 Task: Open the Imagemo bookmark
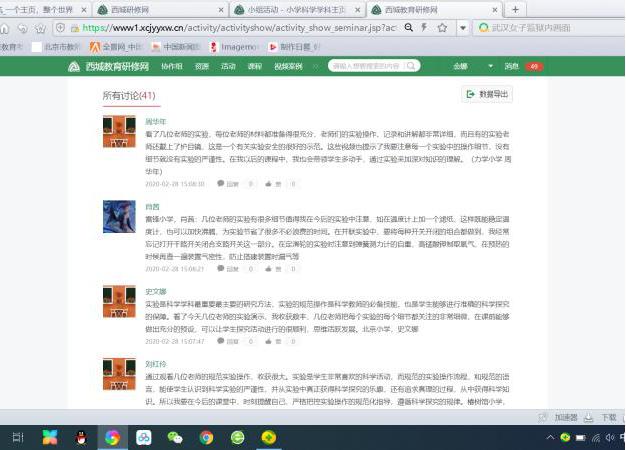(234, 47)
